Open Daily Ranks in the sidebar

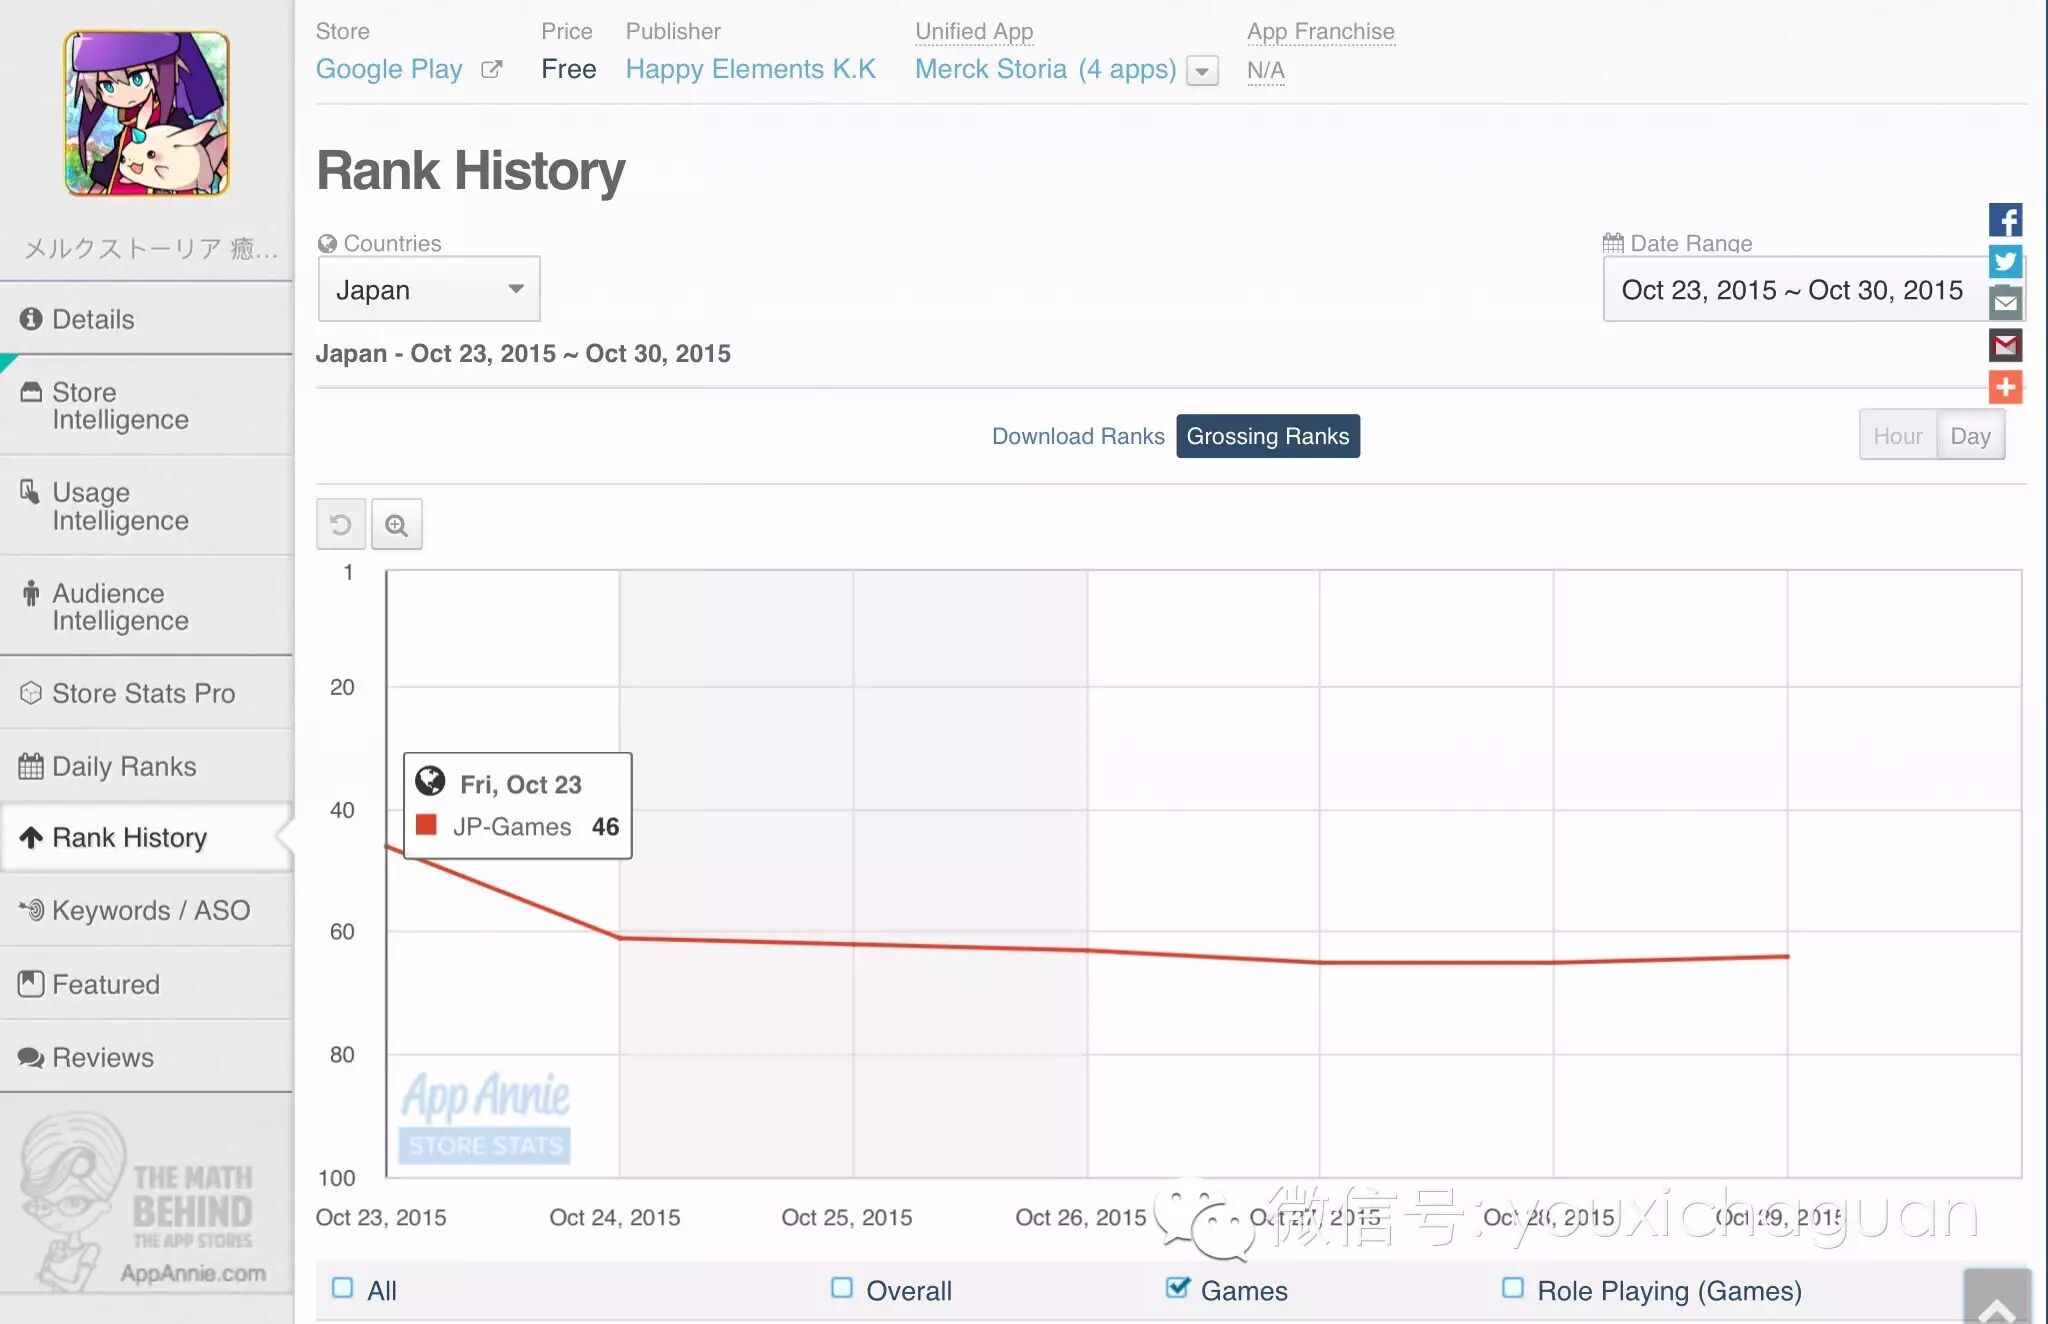124,766
